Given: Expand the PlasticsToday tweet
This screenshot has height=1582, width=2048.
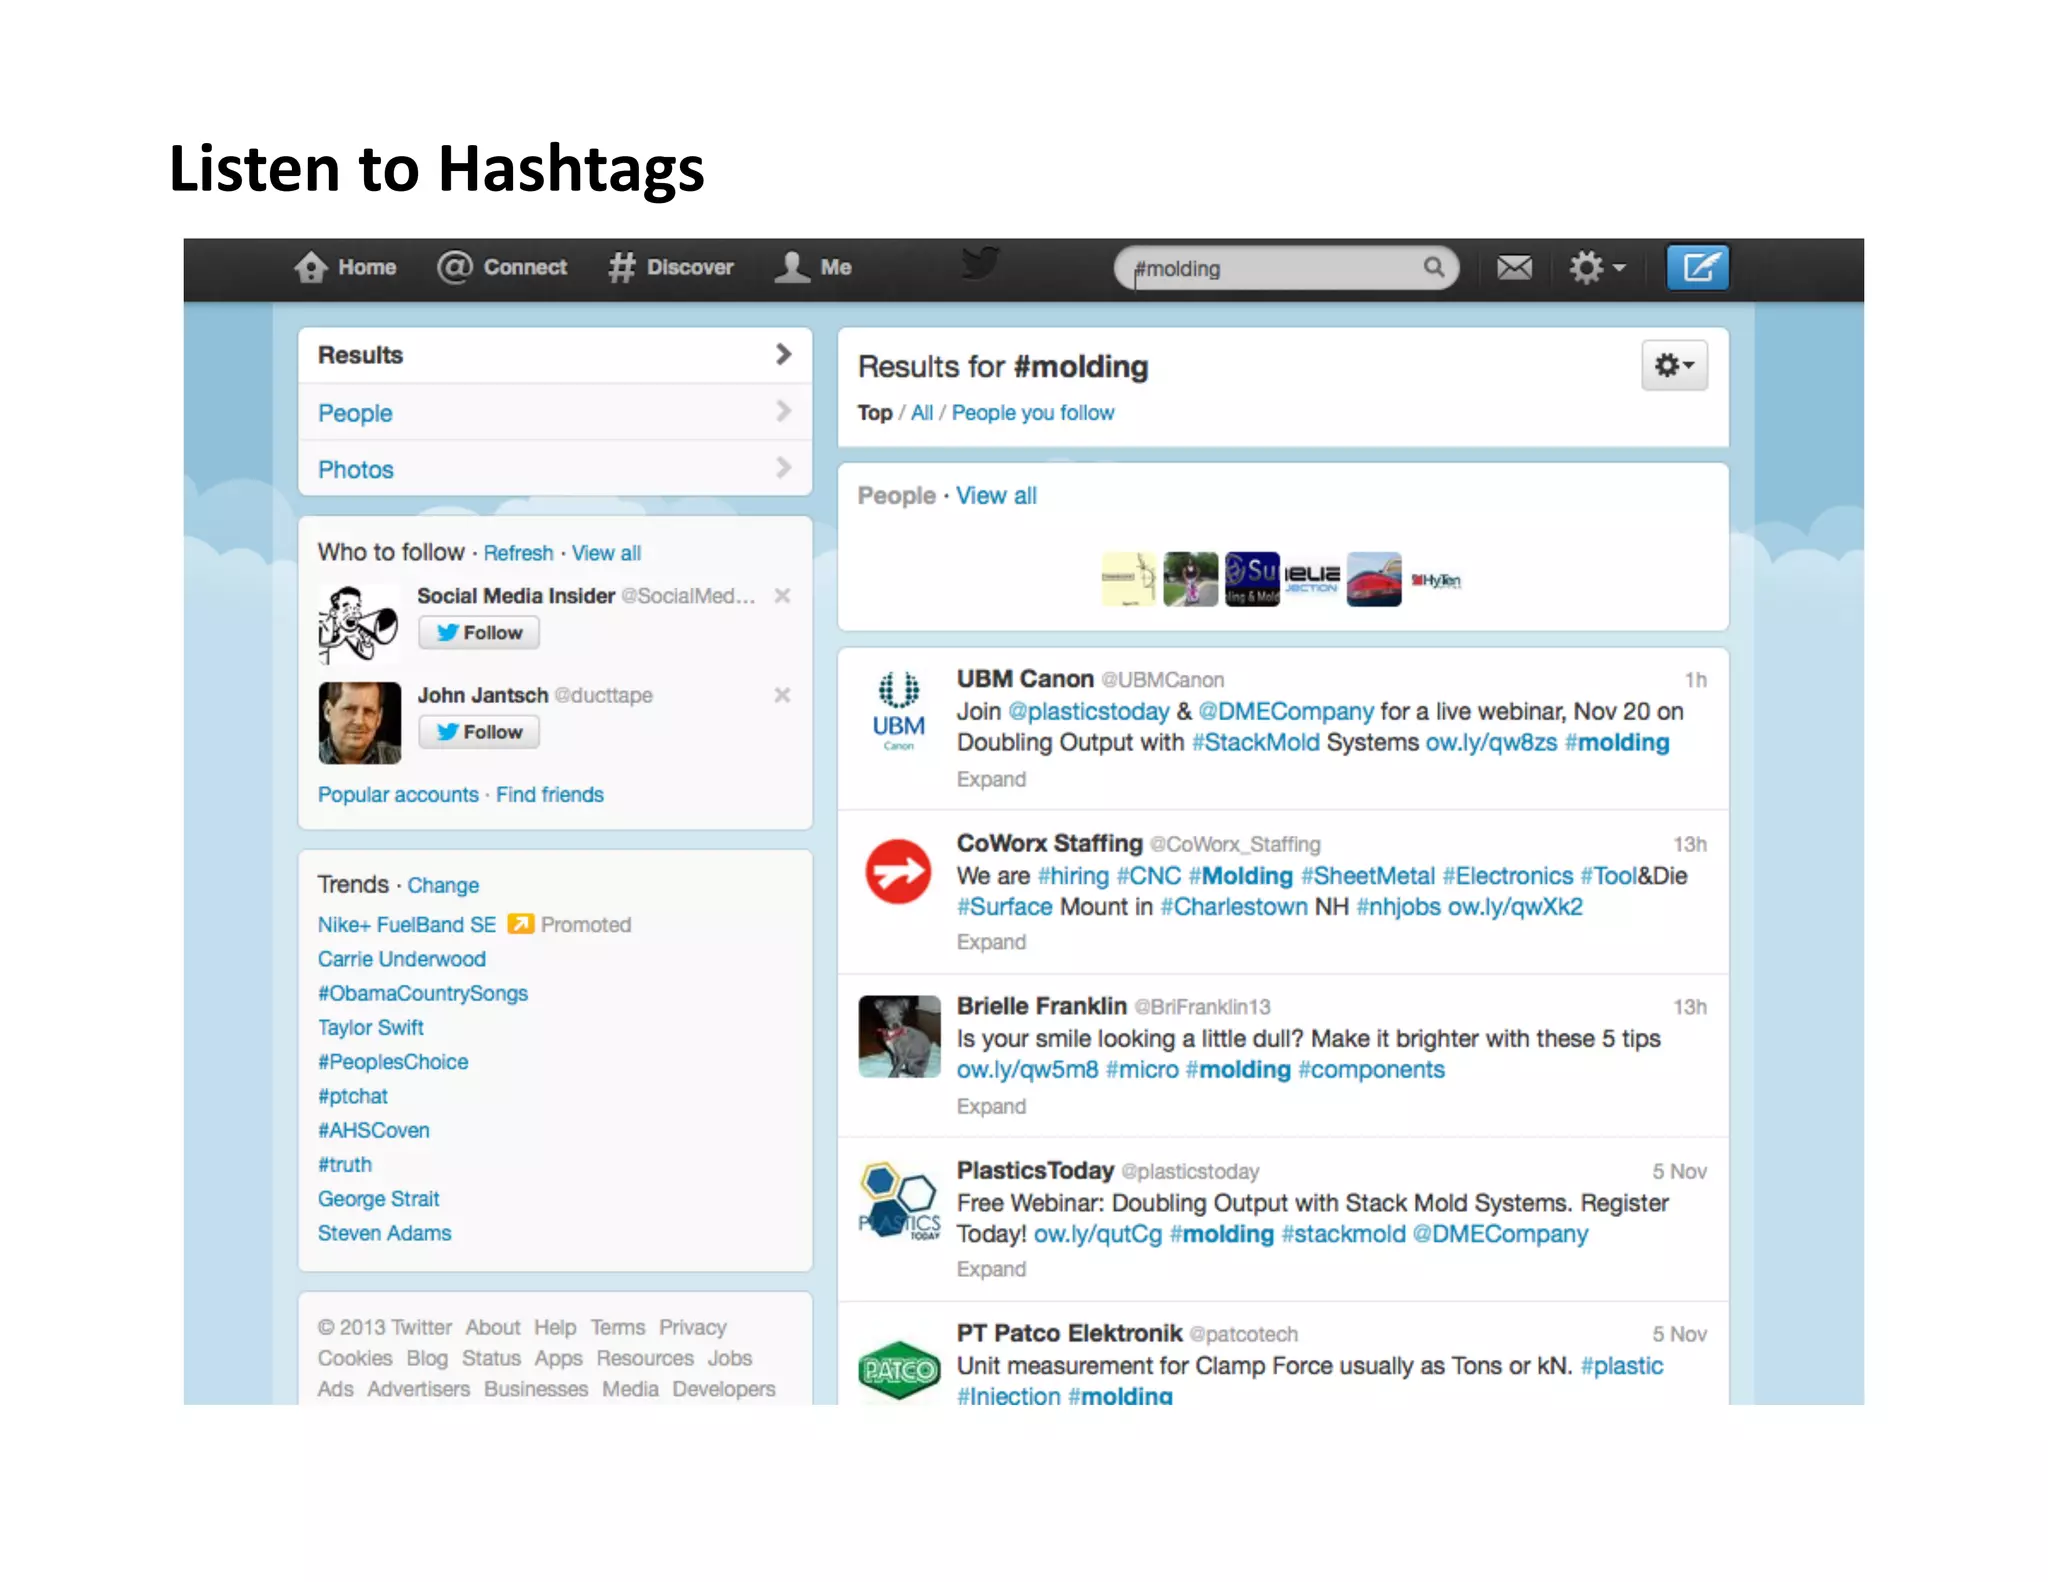Looking at the screenshot, I should 990,1269.
